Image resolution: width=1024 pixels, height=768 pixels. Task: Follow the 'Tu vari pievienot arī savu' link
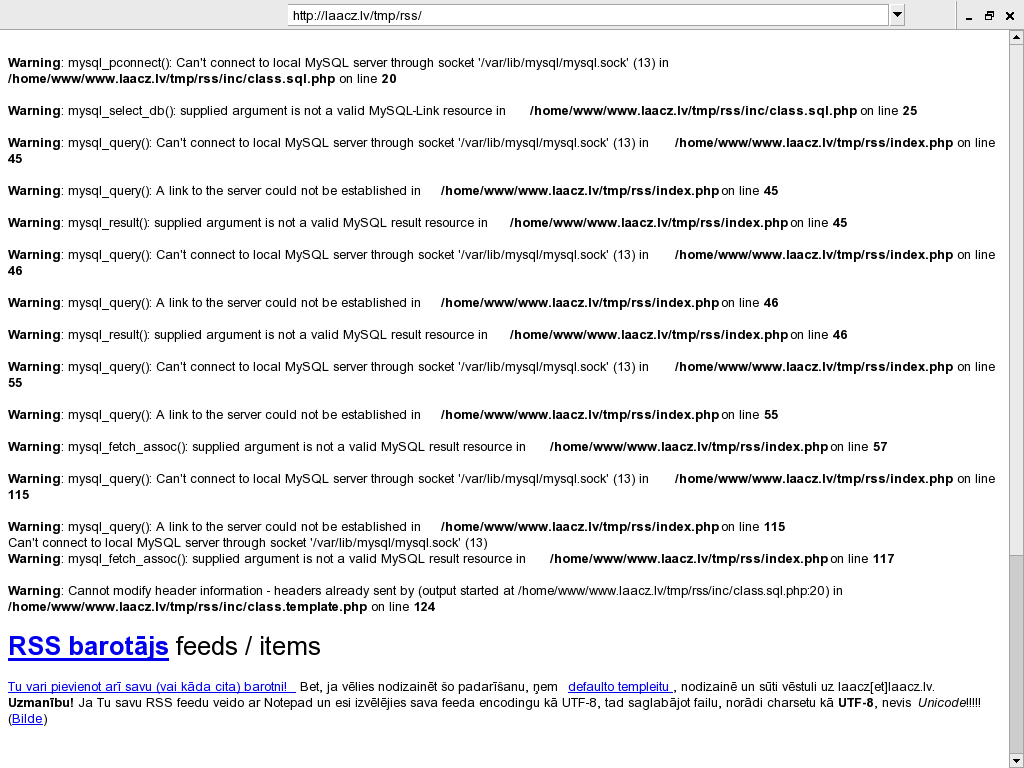point(151,687)
